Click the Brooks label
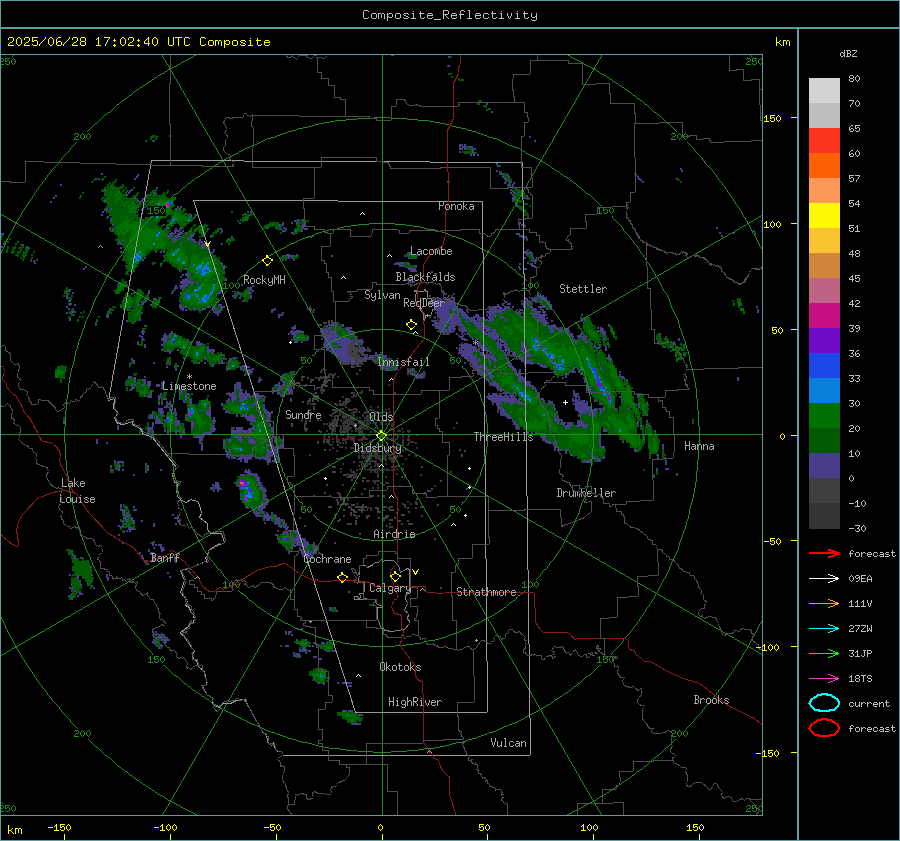Image resolution: width=900 pixels, height=841 pixels. point(711,700)
